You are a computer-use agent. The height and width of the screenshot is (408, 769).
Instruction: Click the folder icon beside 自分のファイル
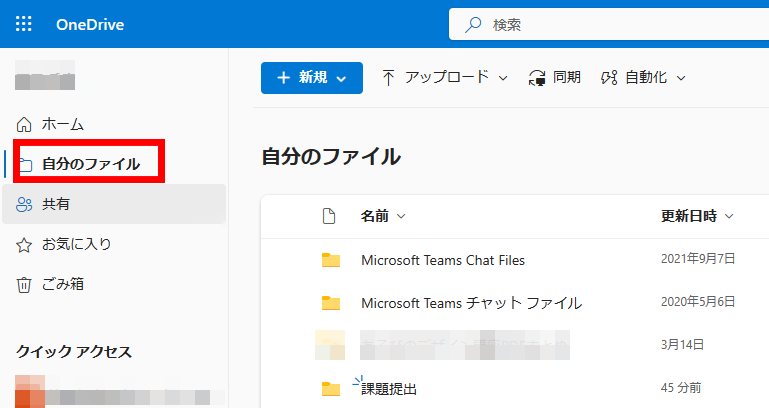tap(26, 165)
